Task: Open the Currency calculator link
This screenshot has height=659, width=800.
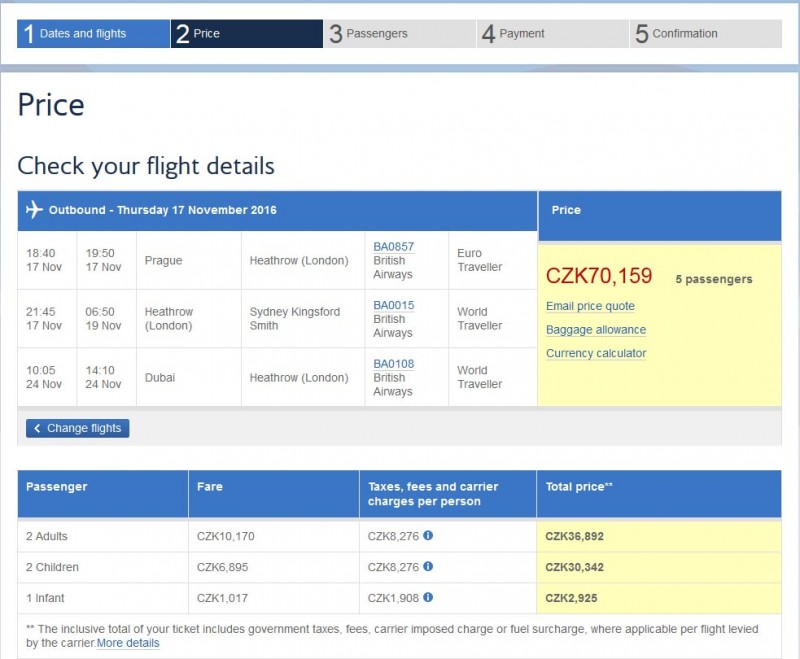Action: click(596, 353)
